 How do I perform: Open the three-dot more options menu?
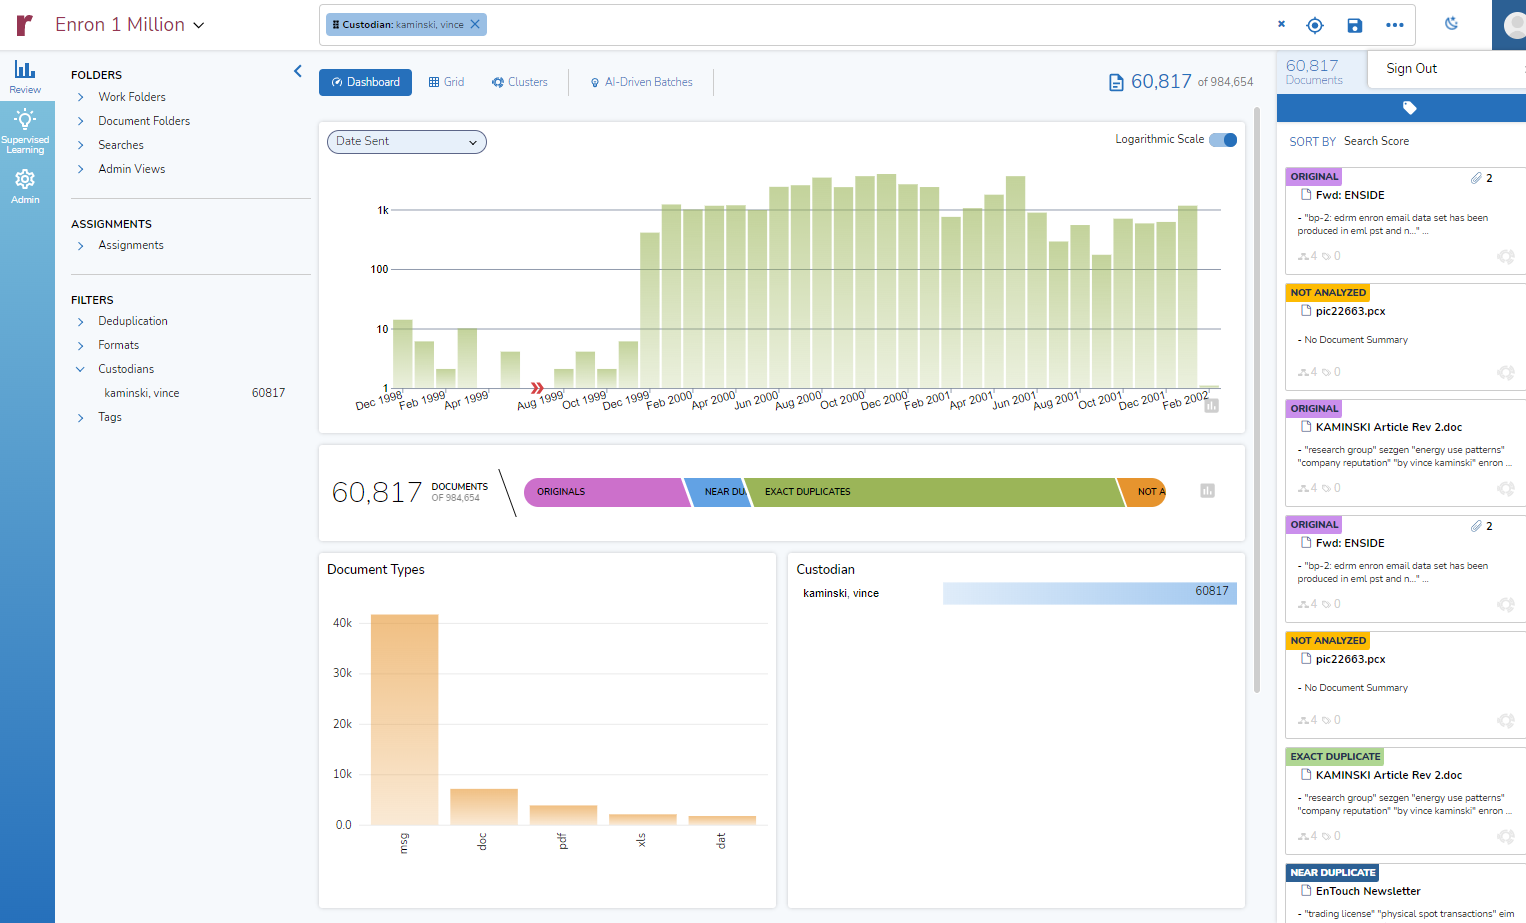(1394, 25)
